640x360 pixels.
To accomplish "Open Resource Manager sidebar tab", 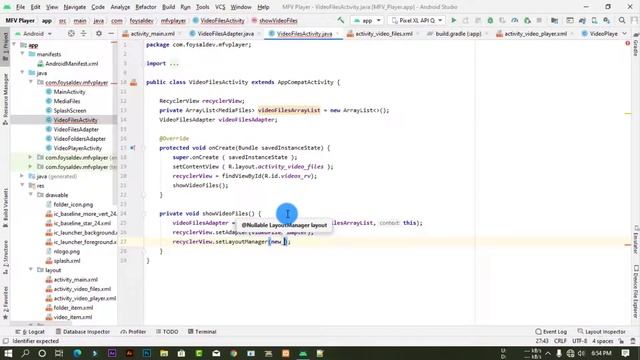I will (5, 99).
